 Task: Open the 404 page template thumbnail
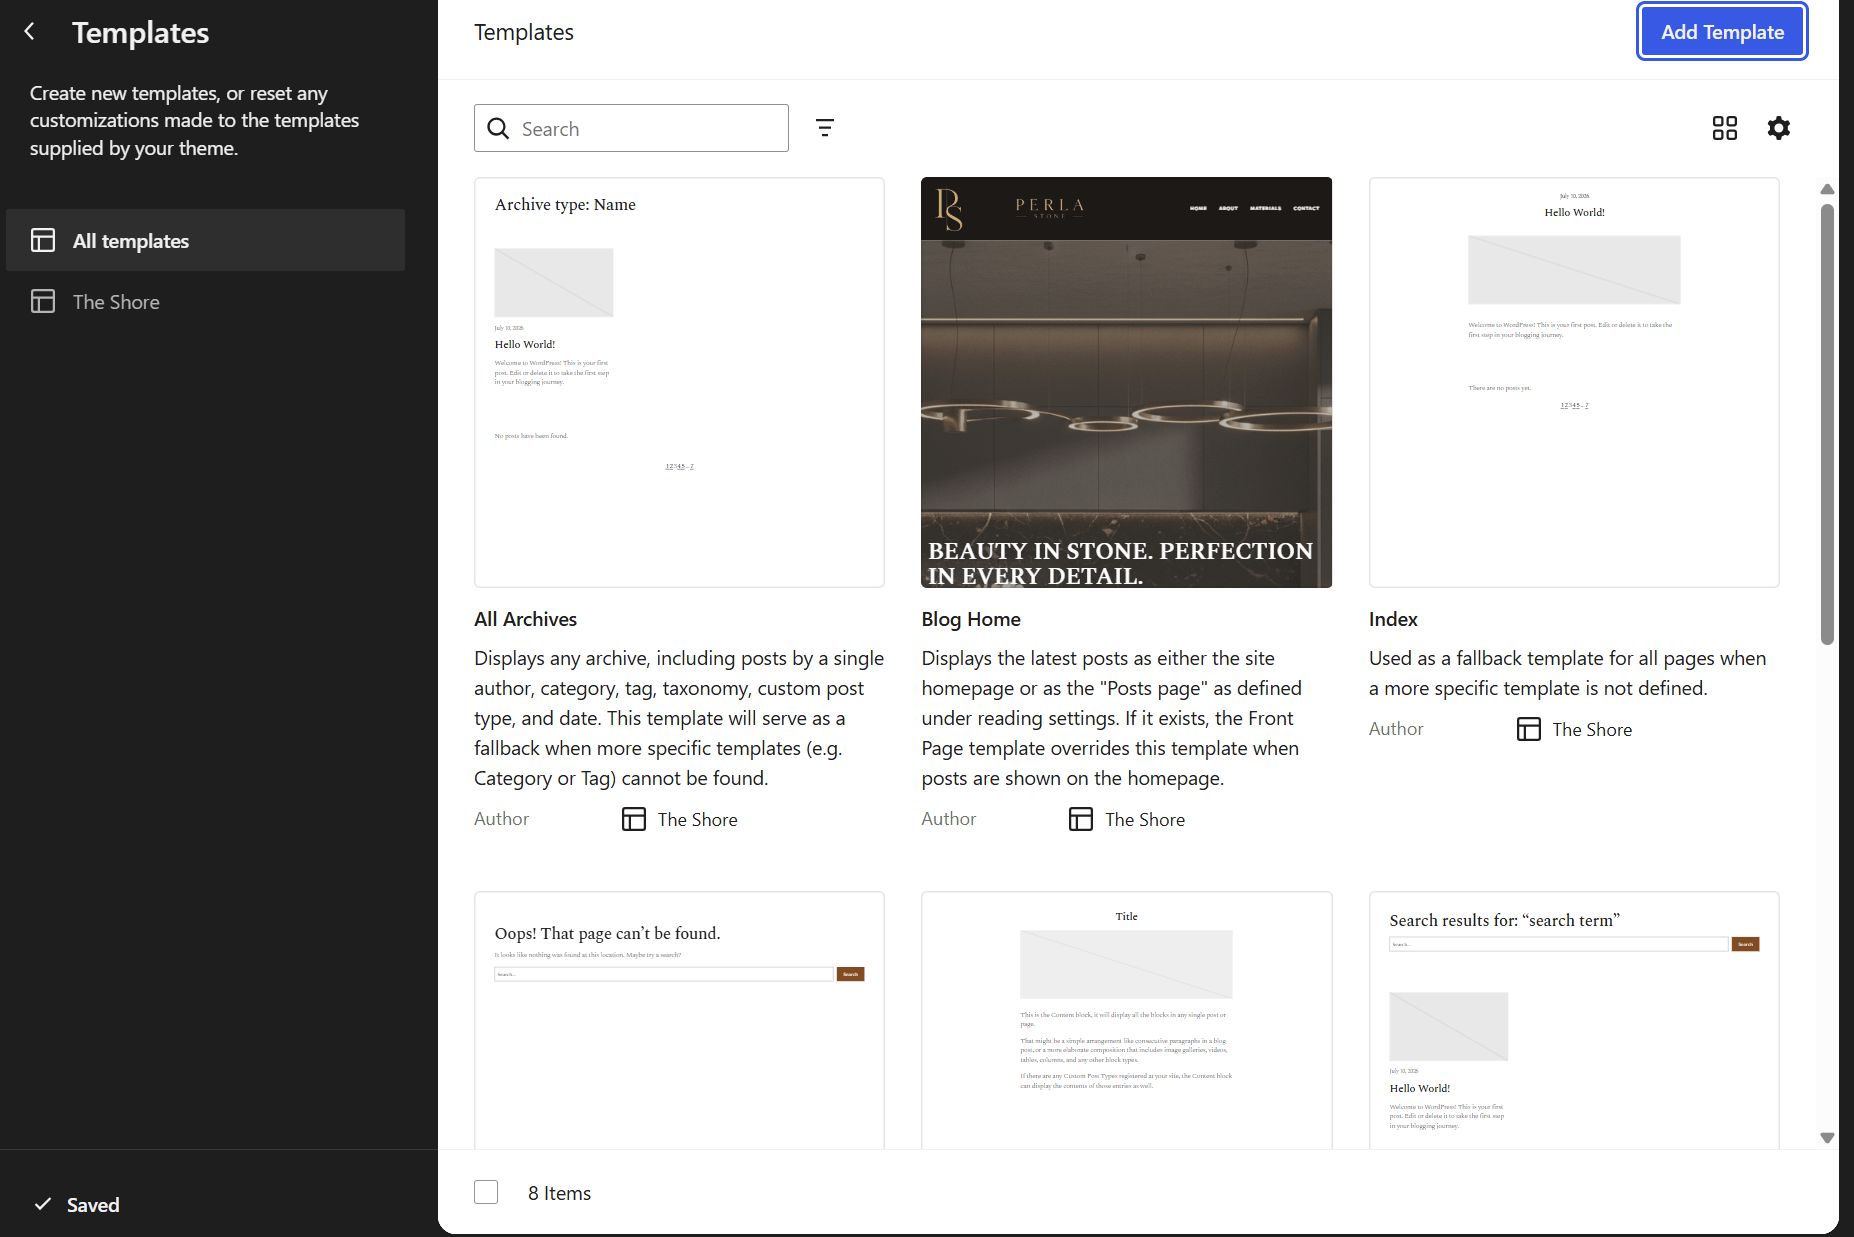(679, 1020)
